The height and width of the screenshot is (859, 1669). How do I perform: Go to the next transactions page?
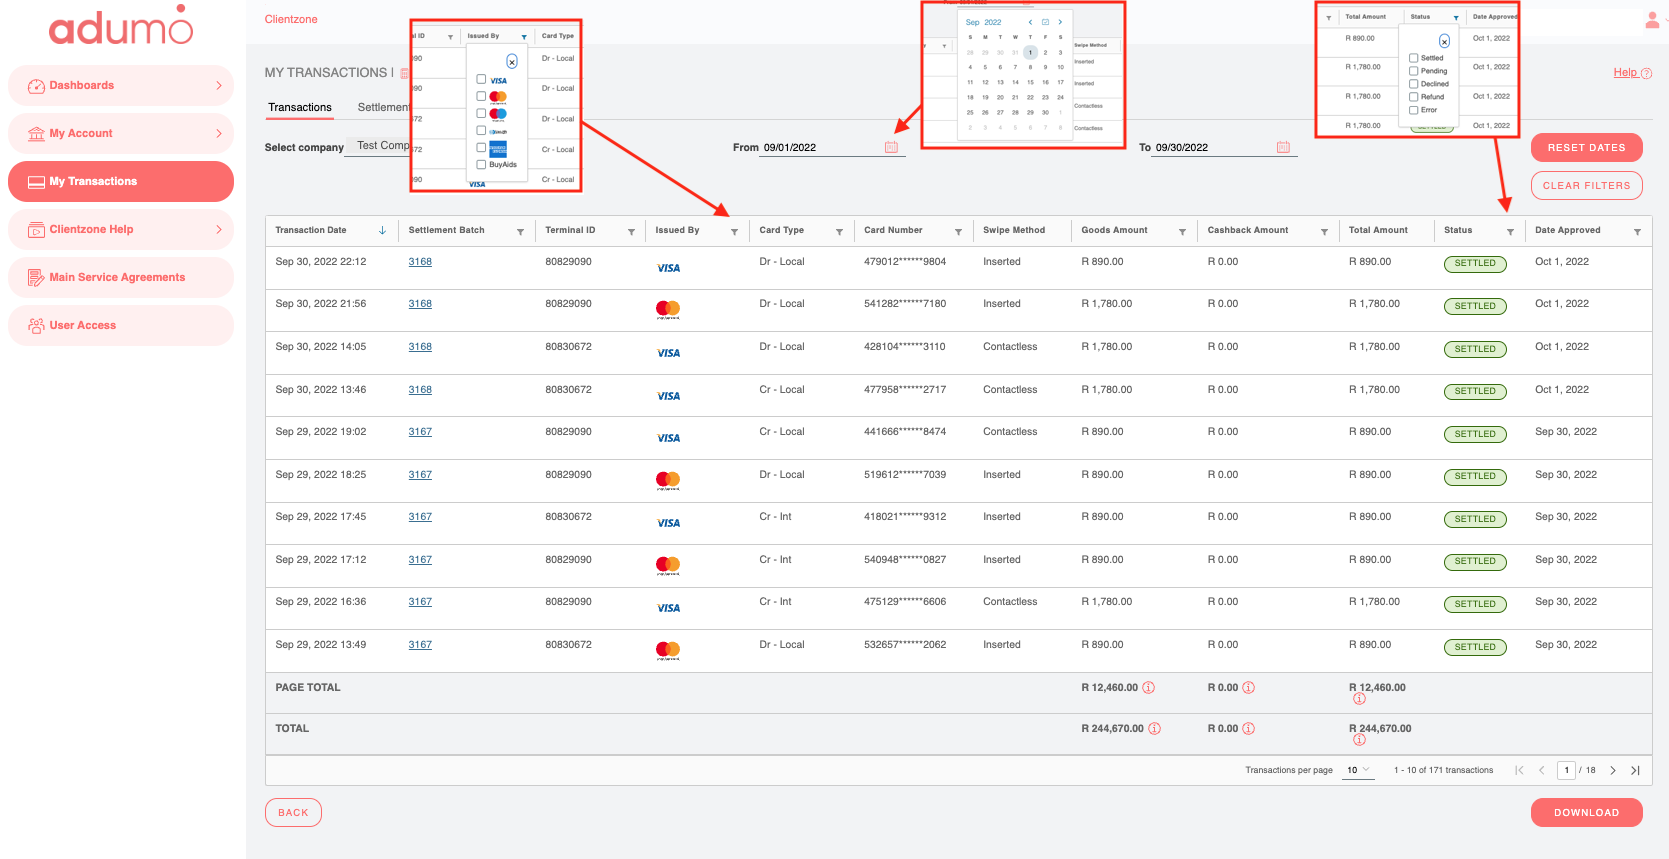1613,770
